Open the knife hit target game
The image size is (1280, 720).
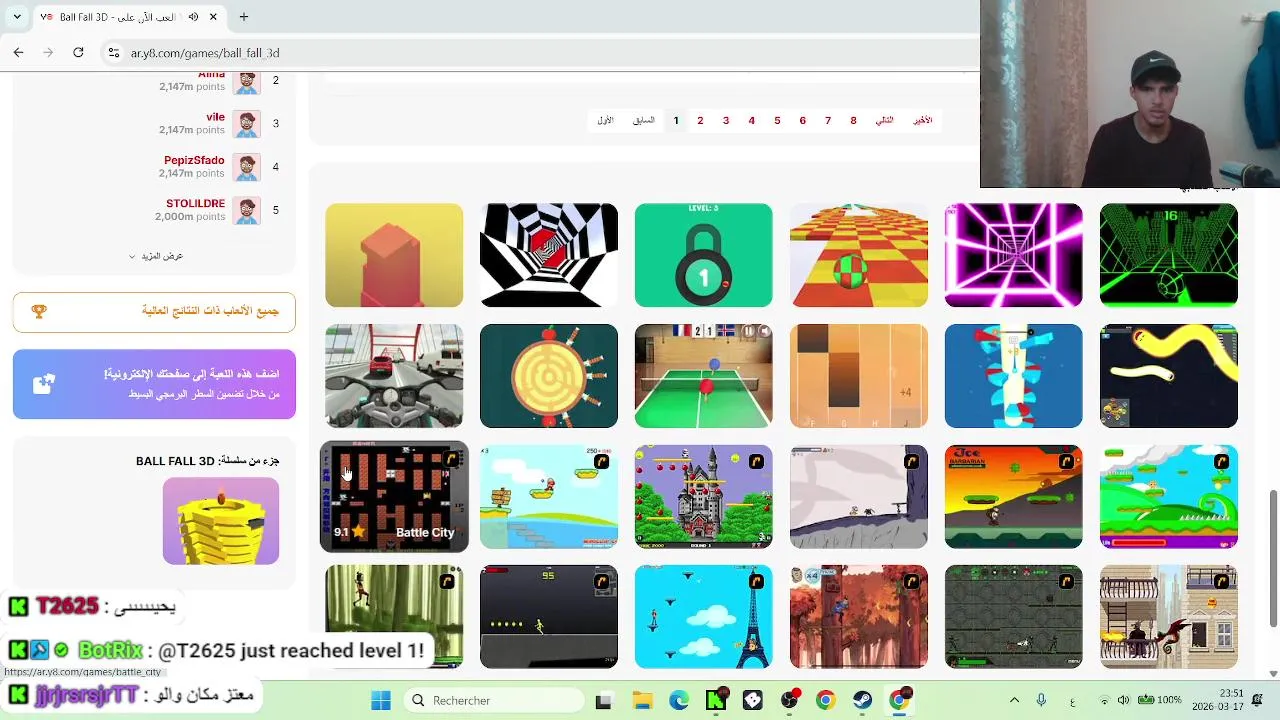point(549,376)
